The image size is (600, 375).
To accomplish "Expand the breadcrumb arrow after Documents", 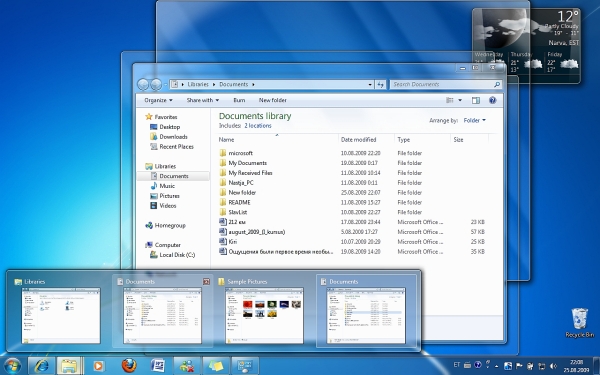I will (x=253, y=85).
